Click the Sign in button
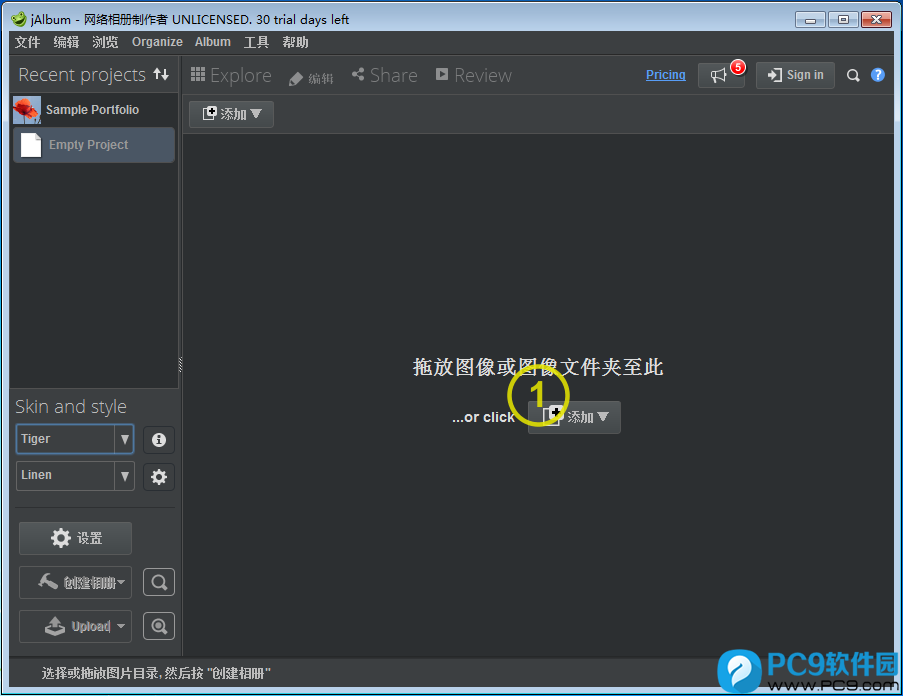 click(795, 75)
